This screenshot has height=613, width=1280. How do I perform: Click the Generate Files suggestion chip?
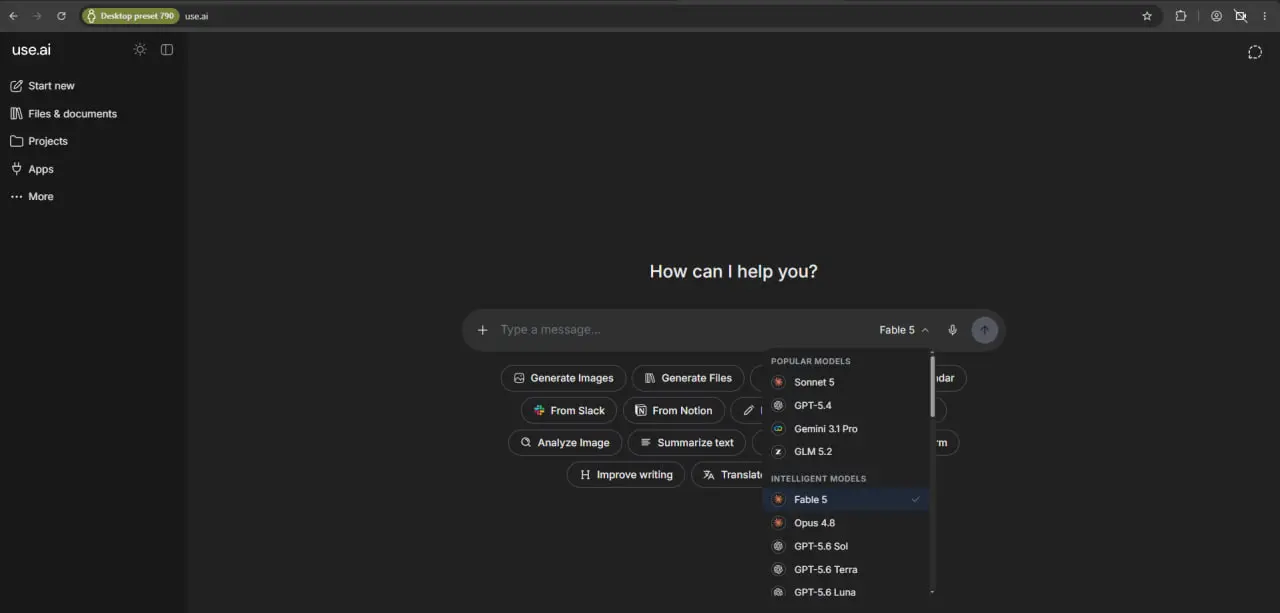click(x=688, y=378)
